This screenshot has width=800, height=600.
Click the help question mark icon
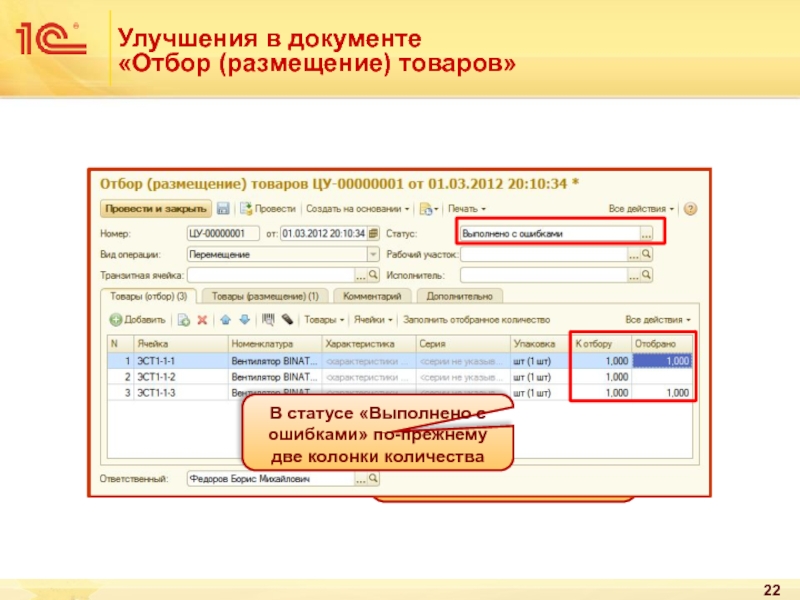tap(690, 209)
